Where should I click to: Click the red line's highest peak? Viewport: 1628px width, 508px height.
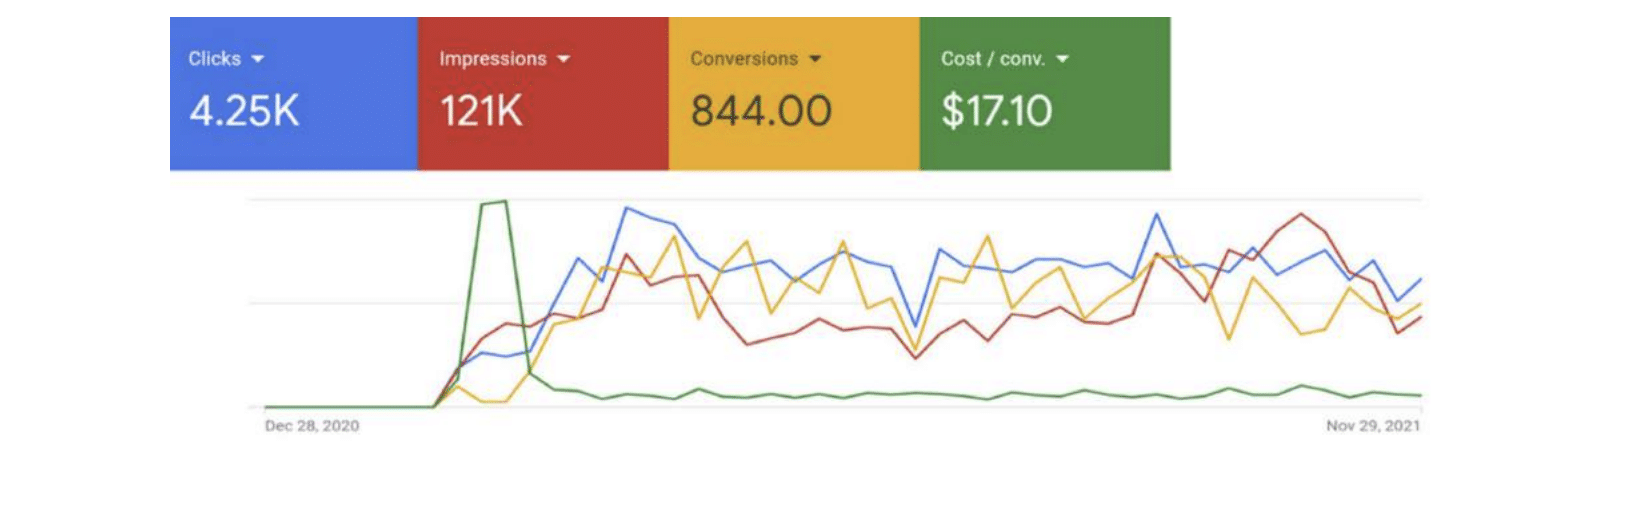pos(1301,214)
